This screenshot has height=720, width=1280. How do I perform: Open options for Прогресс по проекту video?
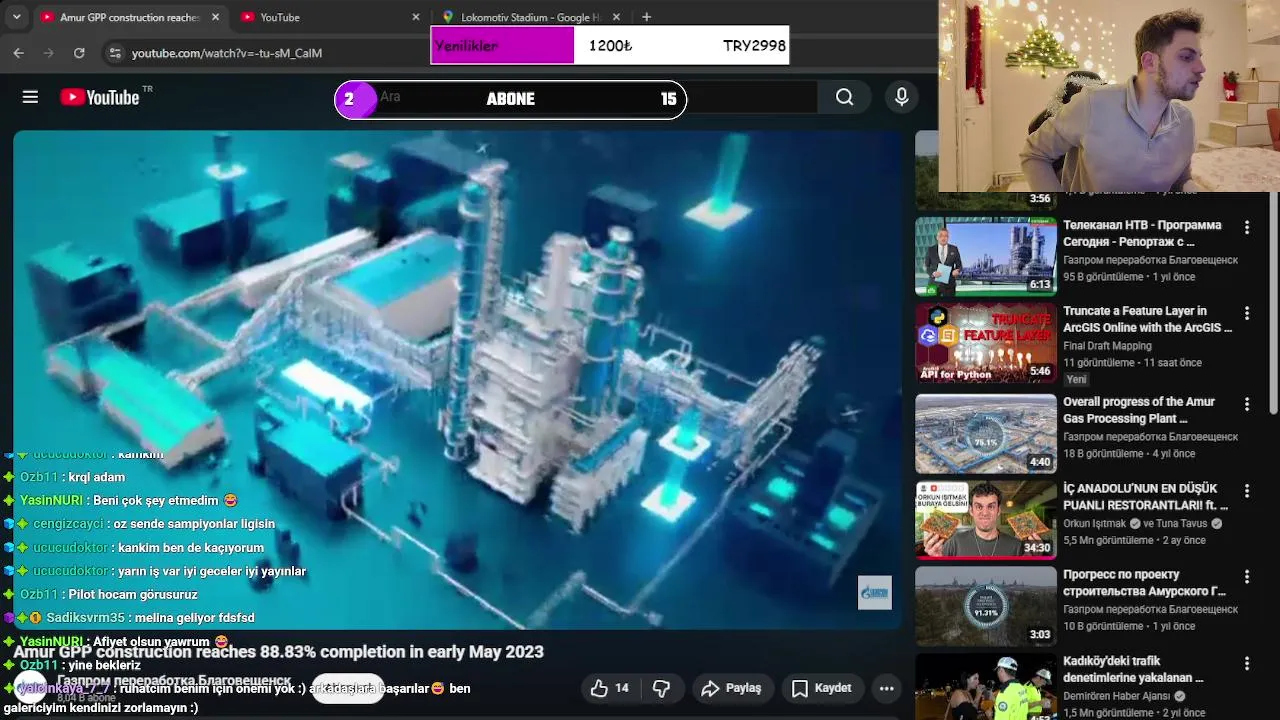coord(1246,577)
